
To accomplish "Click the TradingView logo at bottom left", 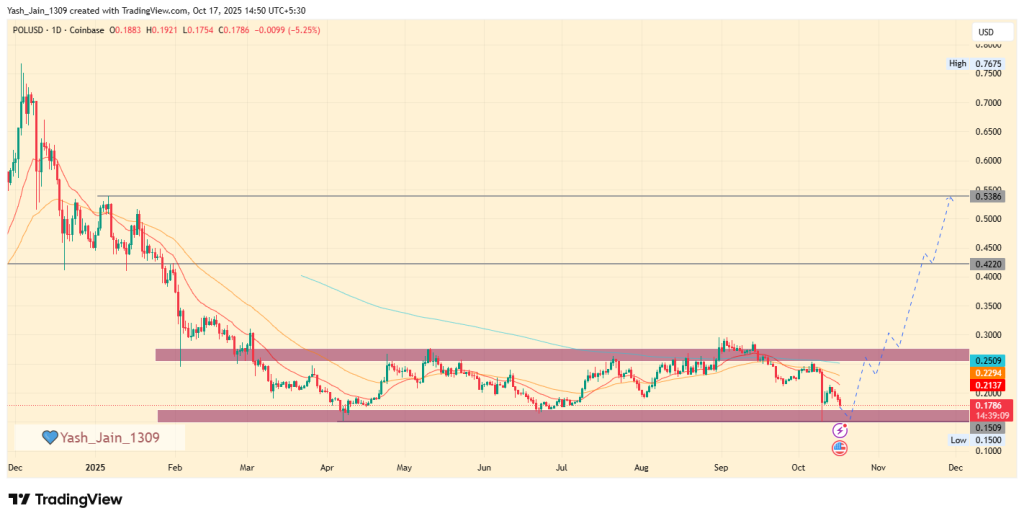I will 65,499.
